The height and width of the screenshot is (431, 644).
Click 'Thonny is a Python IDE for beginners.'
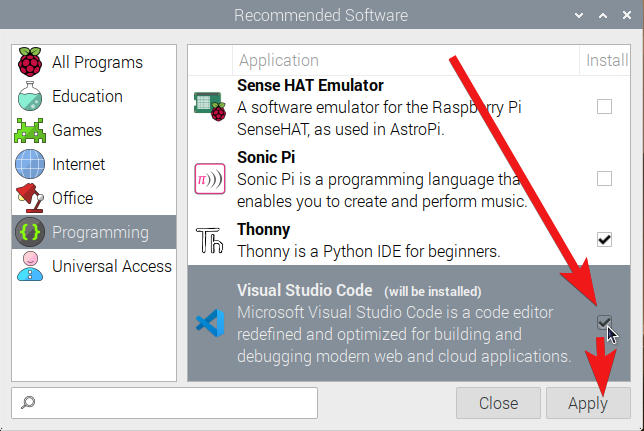(x=368, y=251)
